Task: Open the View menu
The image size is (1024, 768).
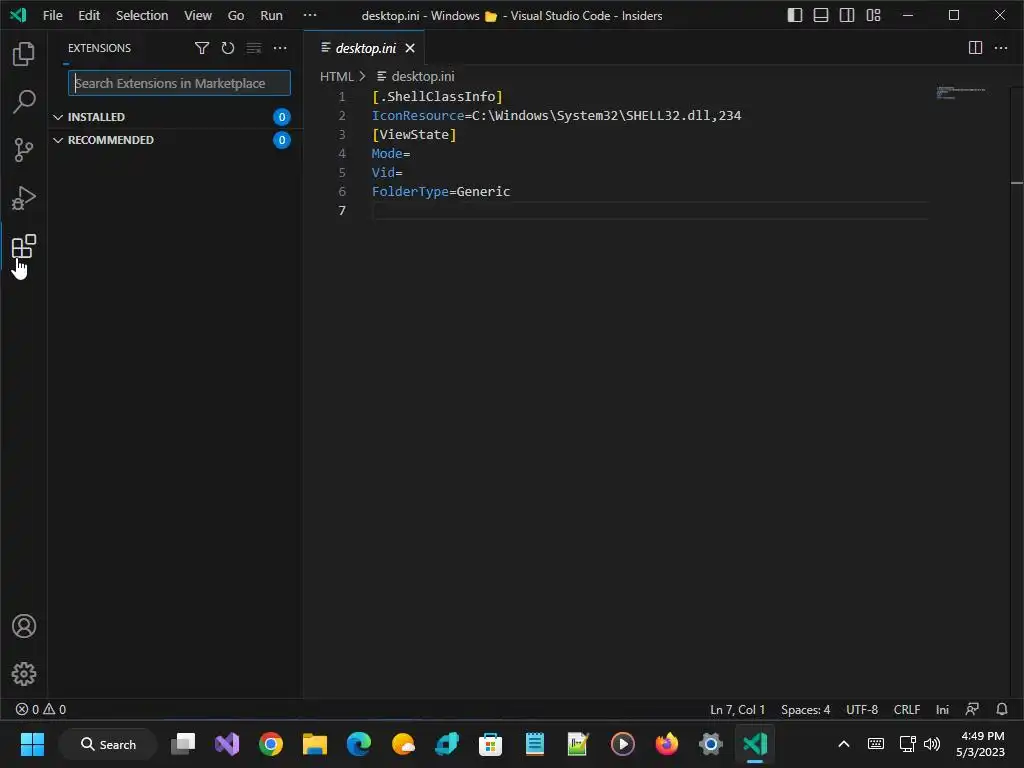Action: coord(197,15)
